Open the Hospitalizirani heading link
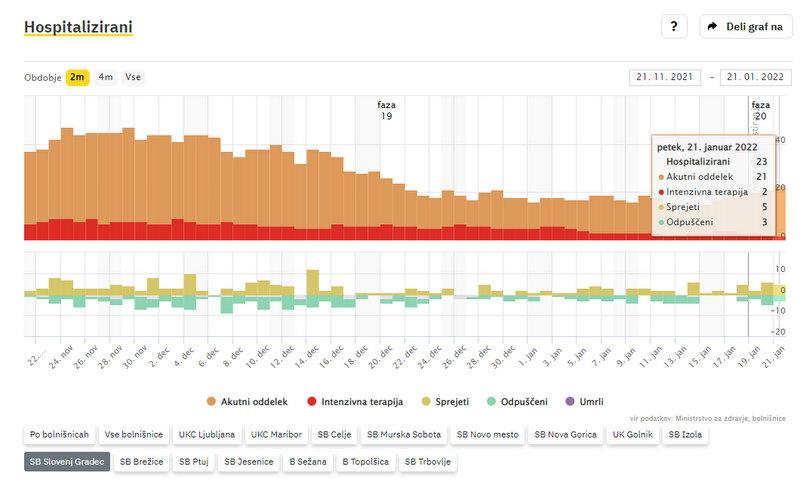The width and height of the screenshot is (800, 479). click(x=78, y=27)
